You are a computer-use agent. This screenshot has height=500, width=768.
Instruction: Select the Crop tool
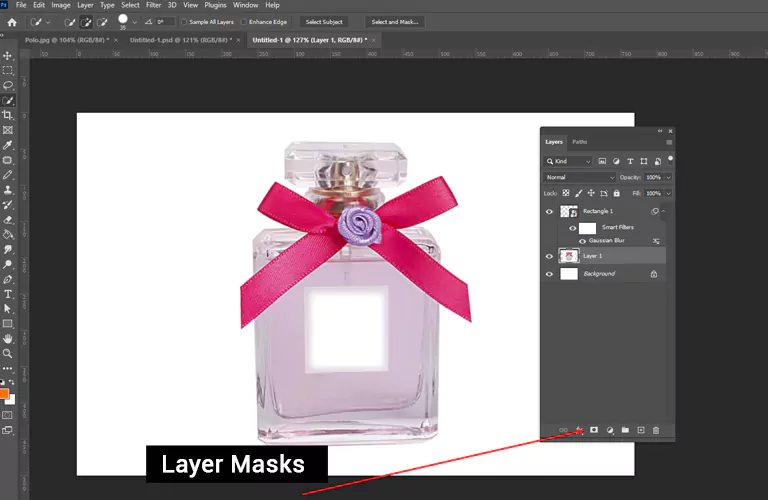click(7, 115)
